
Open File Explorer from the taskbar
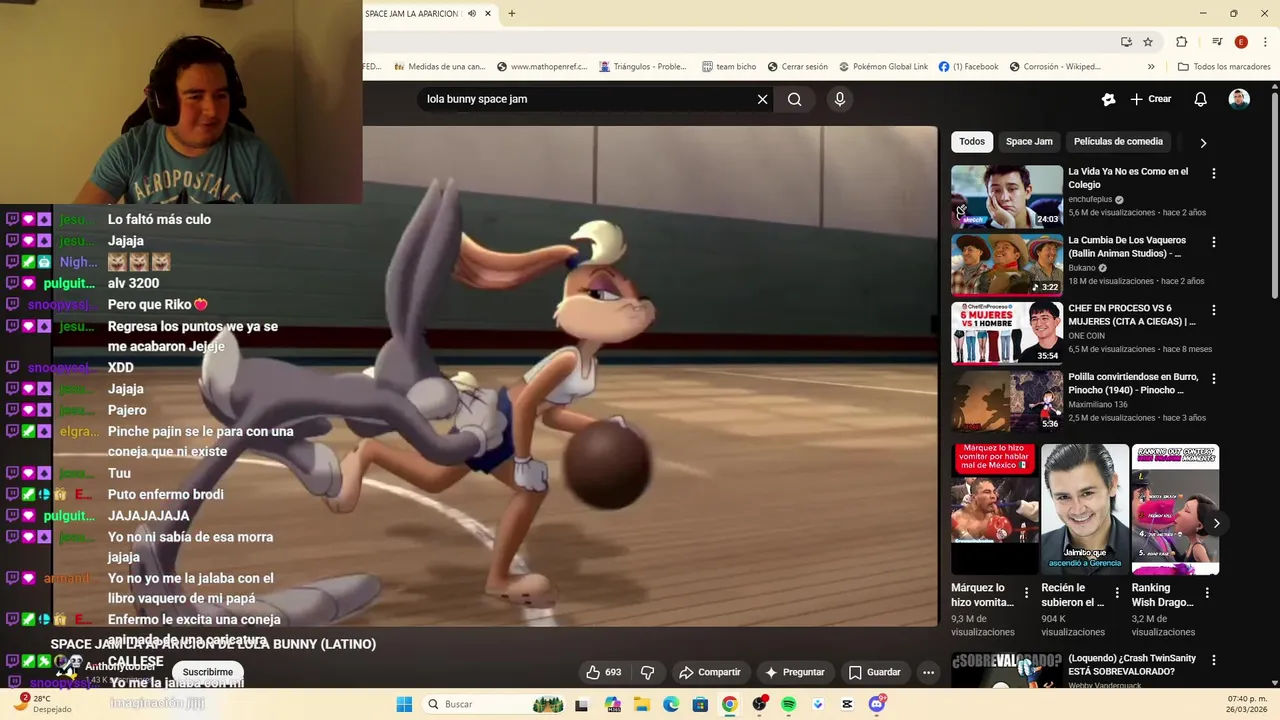click(x=641, y=704)
